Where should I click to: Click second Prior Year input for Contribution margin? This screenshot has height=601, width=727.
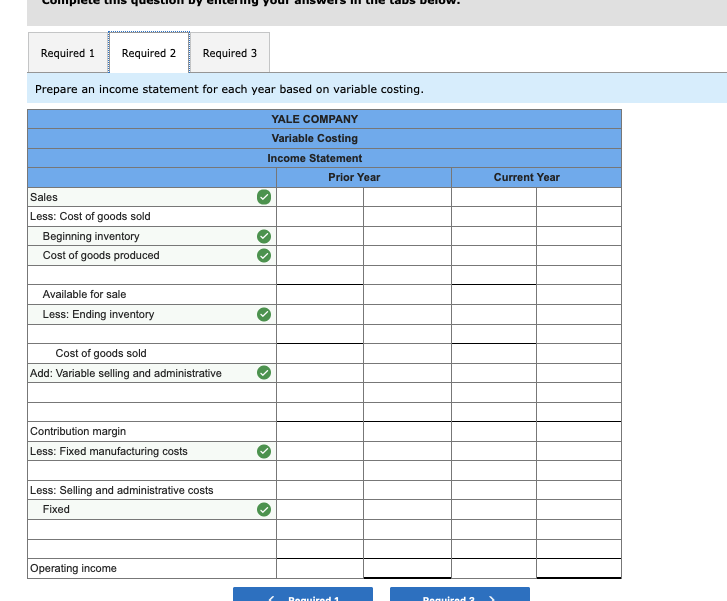click(408, 432)
